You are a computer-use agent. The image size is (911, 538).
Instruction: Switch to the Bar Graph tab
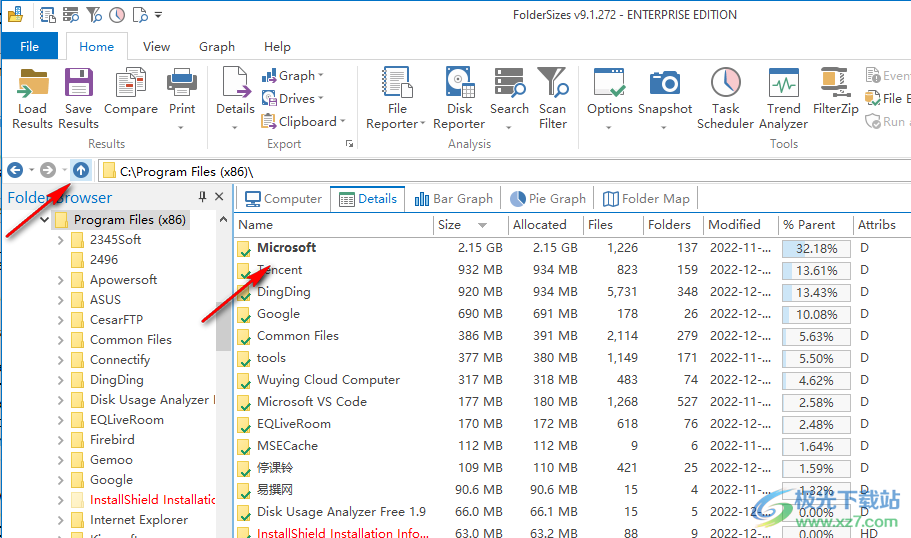(x=454, y=199)
